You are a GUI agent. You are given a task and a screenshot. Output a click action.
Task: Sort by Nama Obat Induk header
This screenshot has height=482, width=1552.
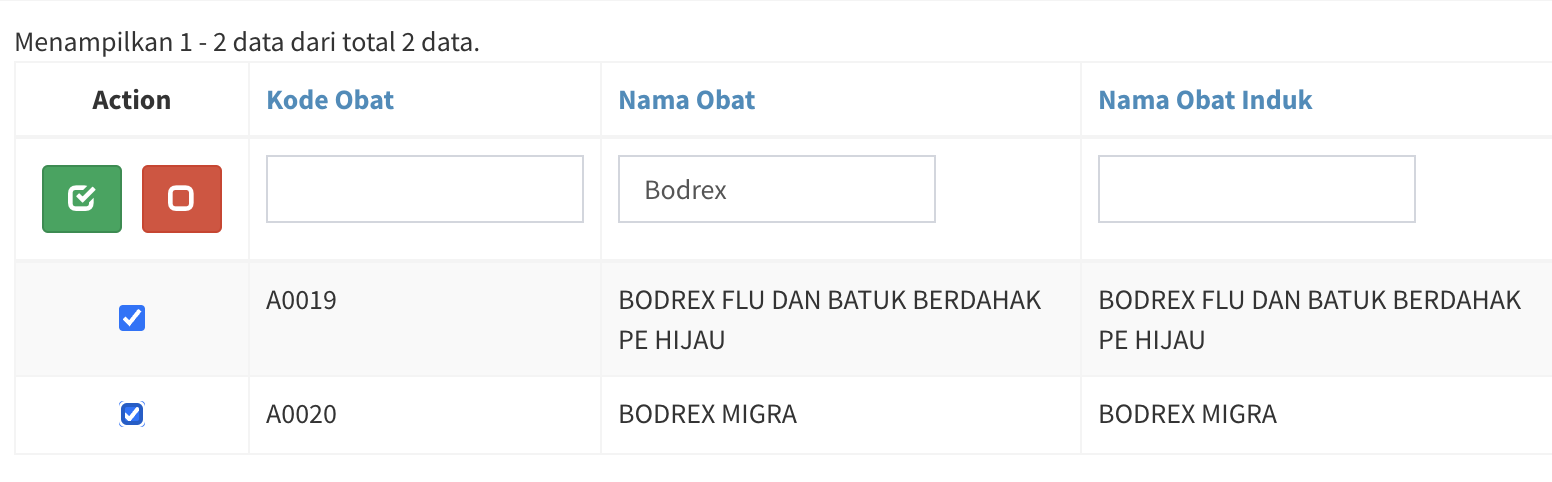[1205, 100]
